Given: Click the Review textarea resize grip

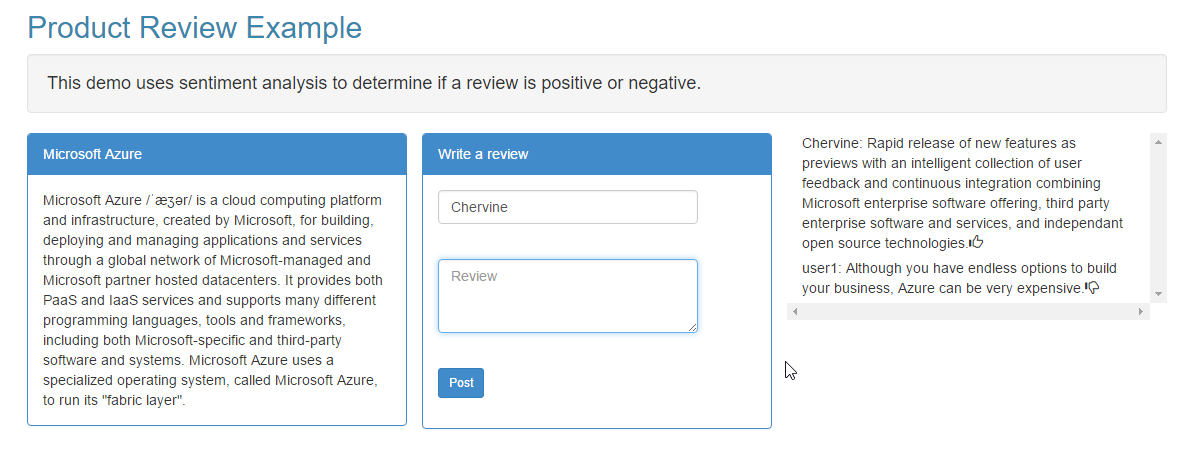Looking at the screenshot, I should (x=692, y=327).
